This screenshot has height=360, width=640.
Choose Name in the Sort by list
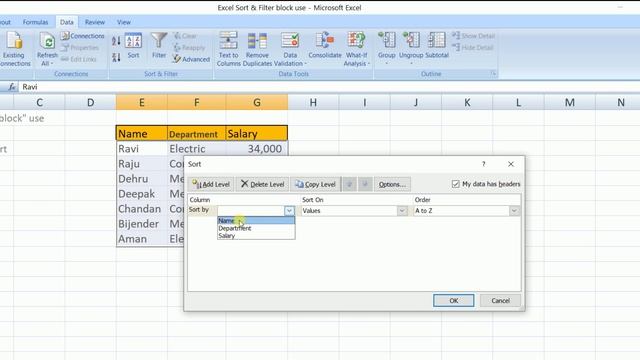(x=256, y=220)
